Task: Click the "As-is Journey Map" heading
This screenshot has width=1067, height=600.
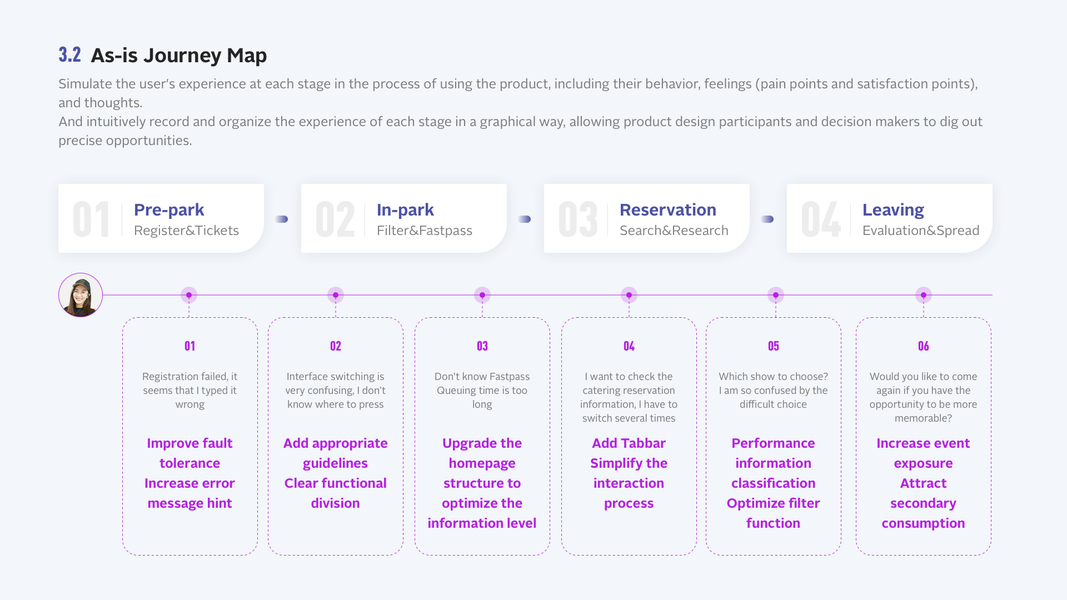Action: tap(179, 55)
